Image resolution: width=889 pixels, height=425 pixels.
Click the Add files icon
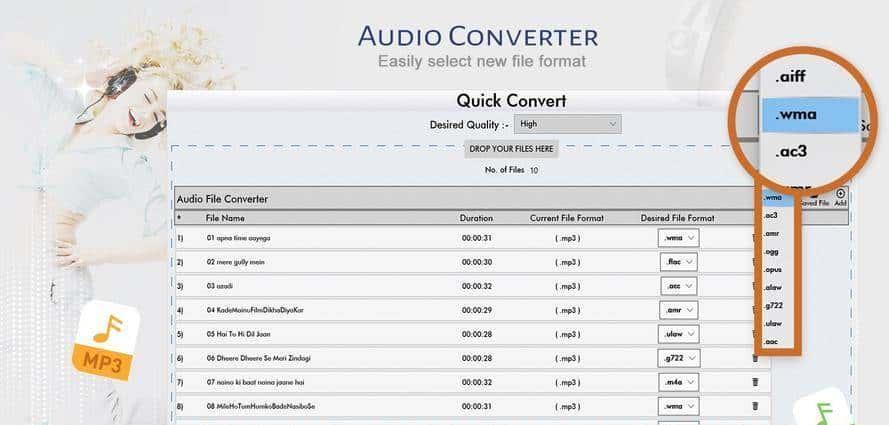click(840, 196)
